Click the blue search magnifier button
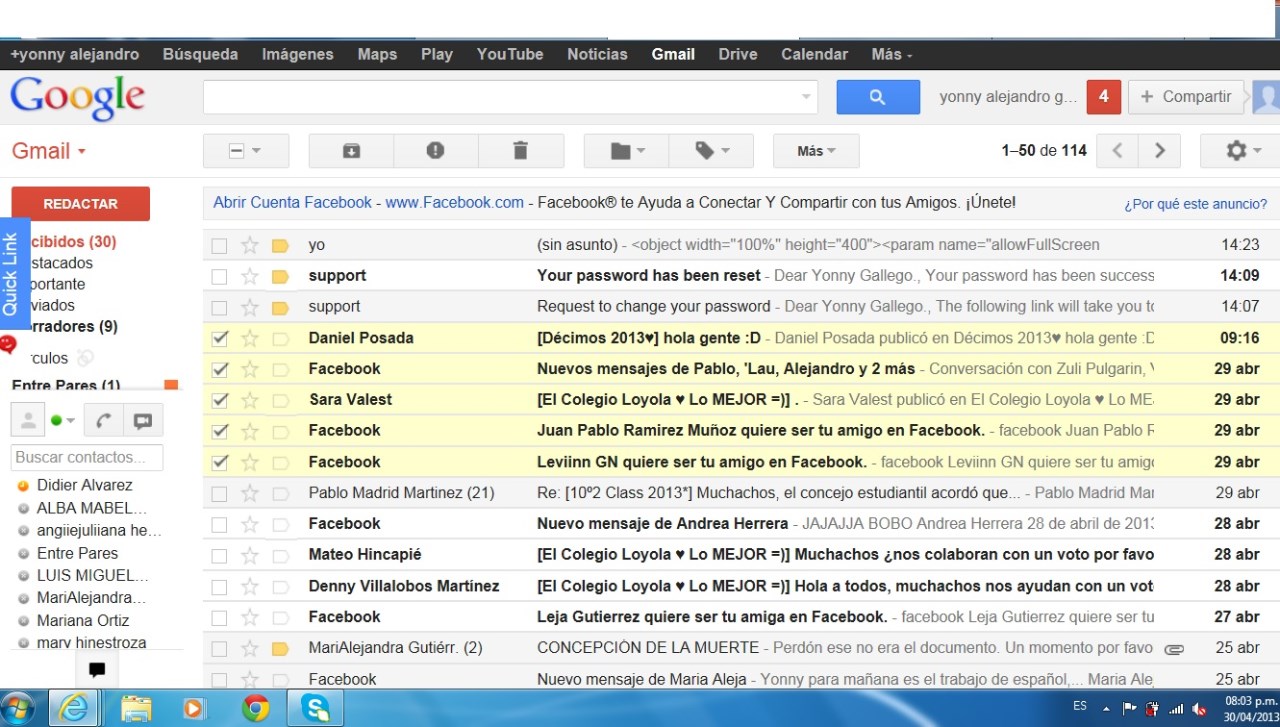Screen dimensions: 1280x727 click(x=878, y=97)
